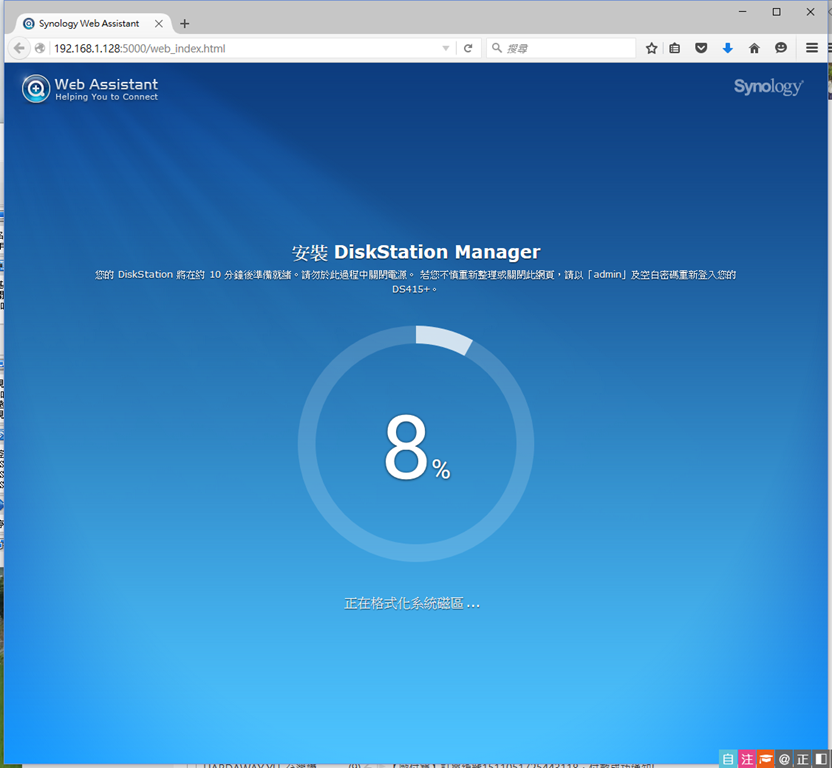Click the chat smiley face icon
This screenshot has height=768, width=832.
tap(781, 48)
